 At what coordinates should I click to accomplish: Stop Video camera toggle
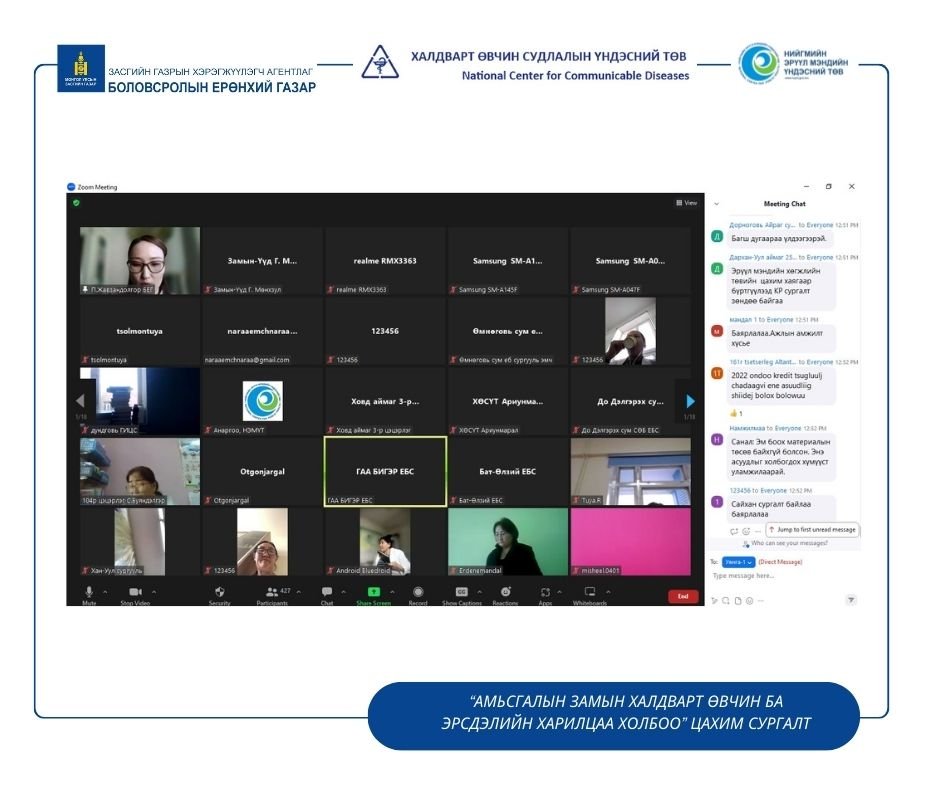pyautogui.click(x=135, y=593)
